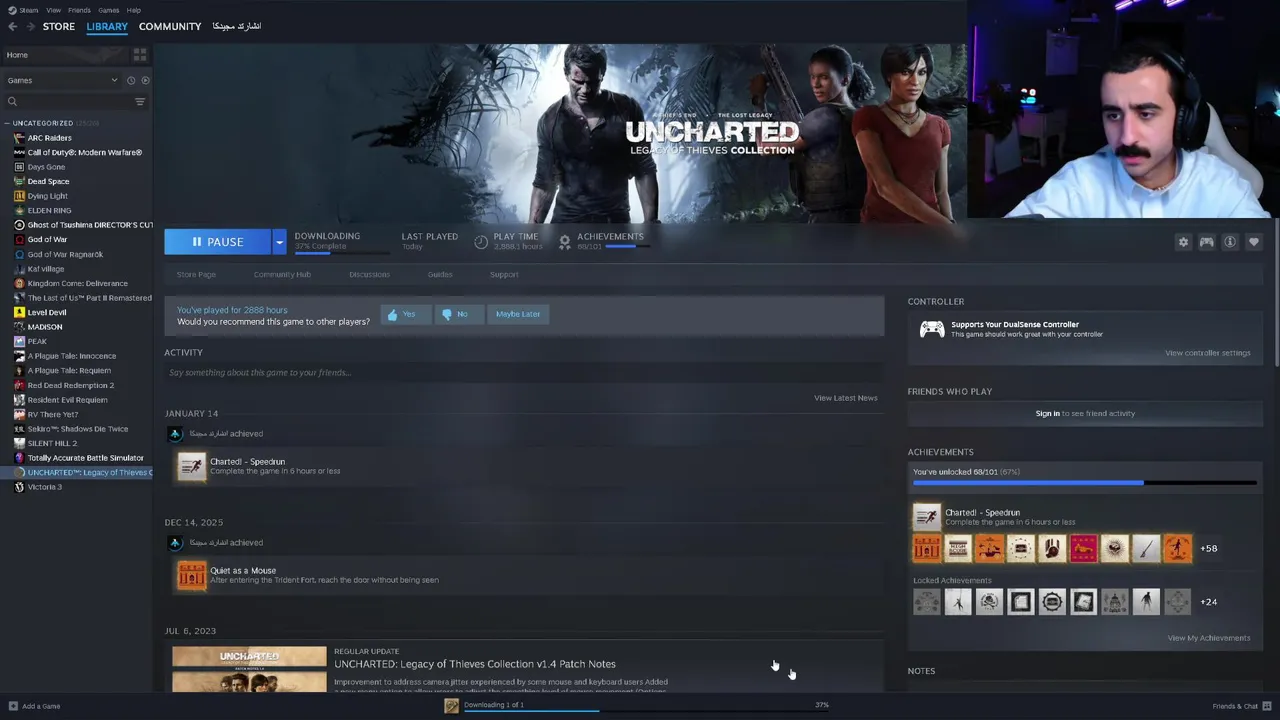Click the library search field
1280x720 pixels.
(68, 101)
